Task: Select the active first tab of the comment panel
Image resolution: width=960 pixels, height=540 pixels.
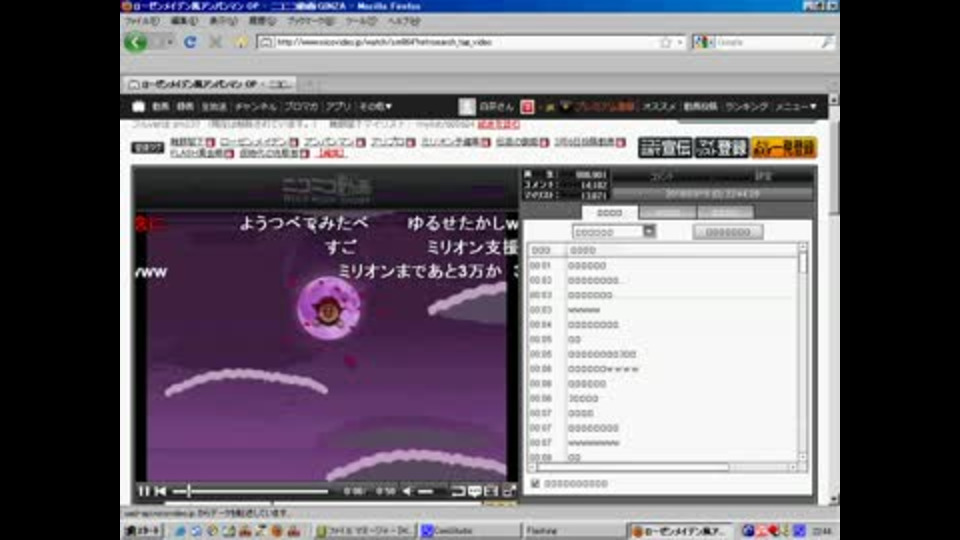Action: [x=609, y=212]
